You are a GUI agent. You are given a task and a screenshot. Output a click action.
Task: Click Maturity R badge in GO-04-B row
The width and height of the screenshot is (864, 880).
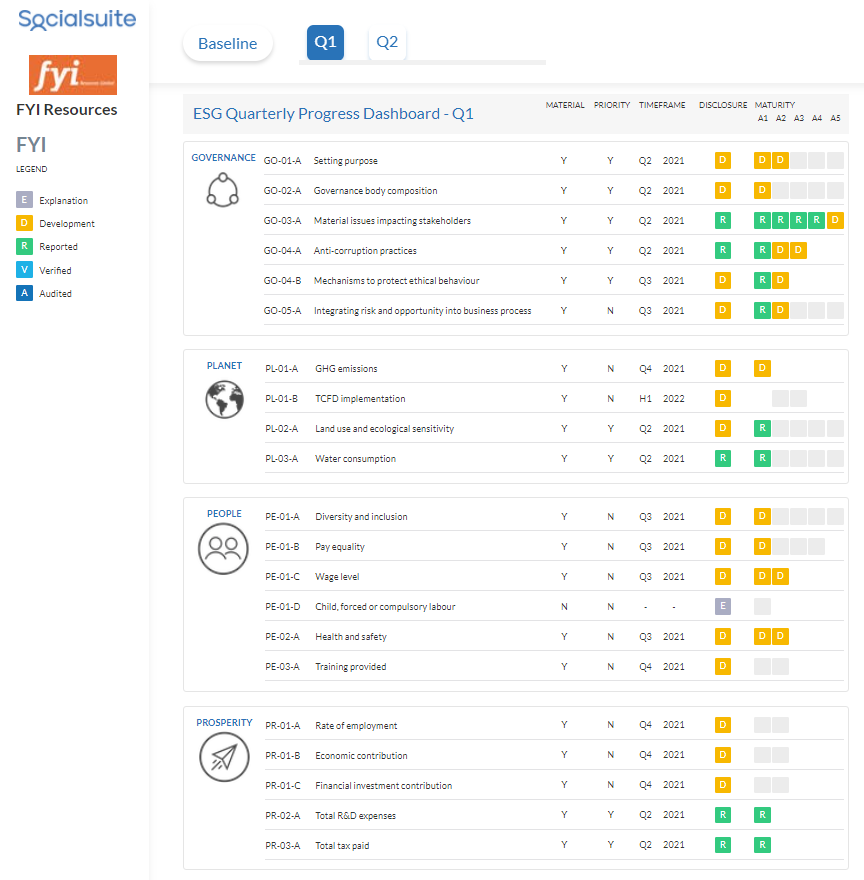point(762,280)
